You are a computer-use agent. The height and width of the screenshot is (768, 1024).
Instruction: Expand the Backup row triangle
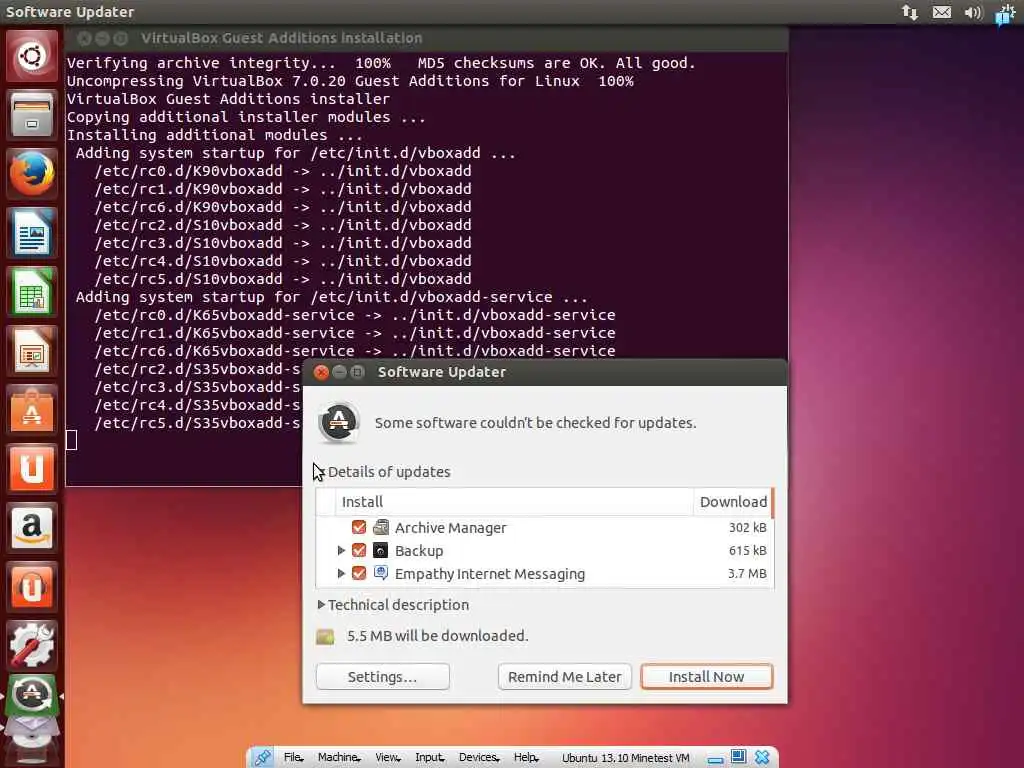[x=340, y=551]
